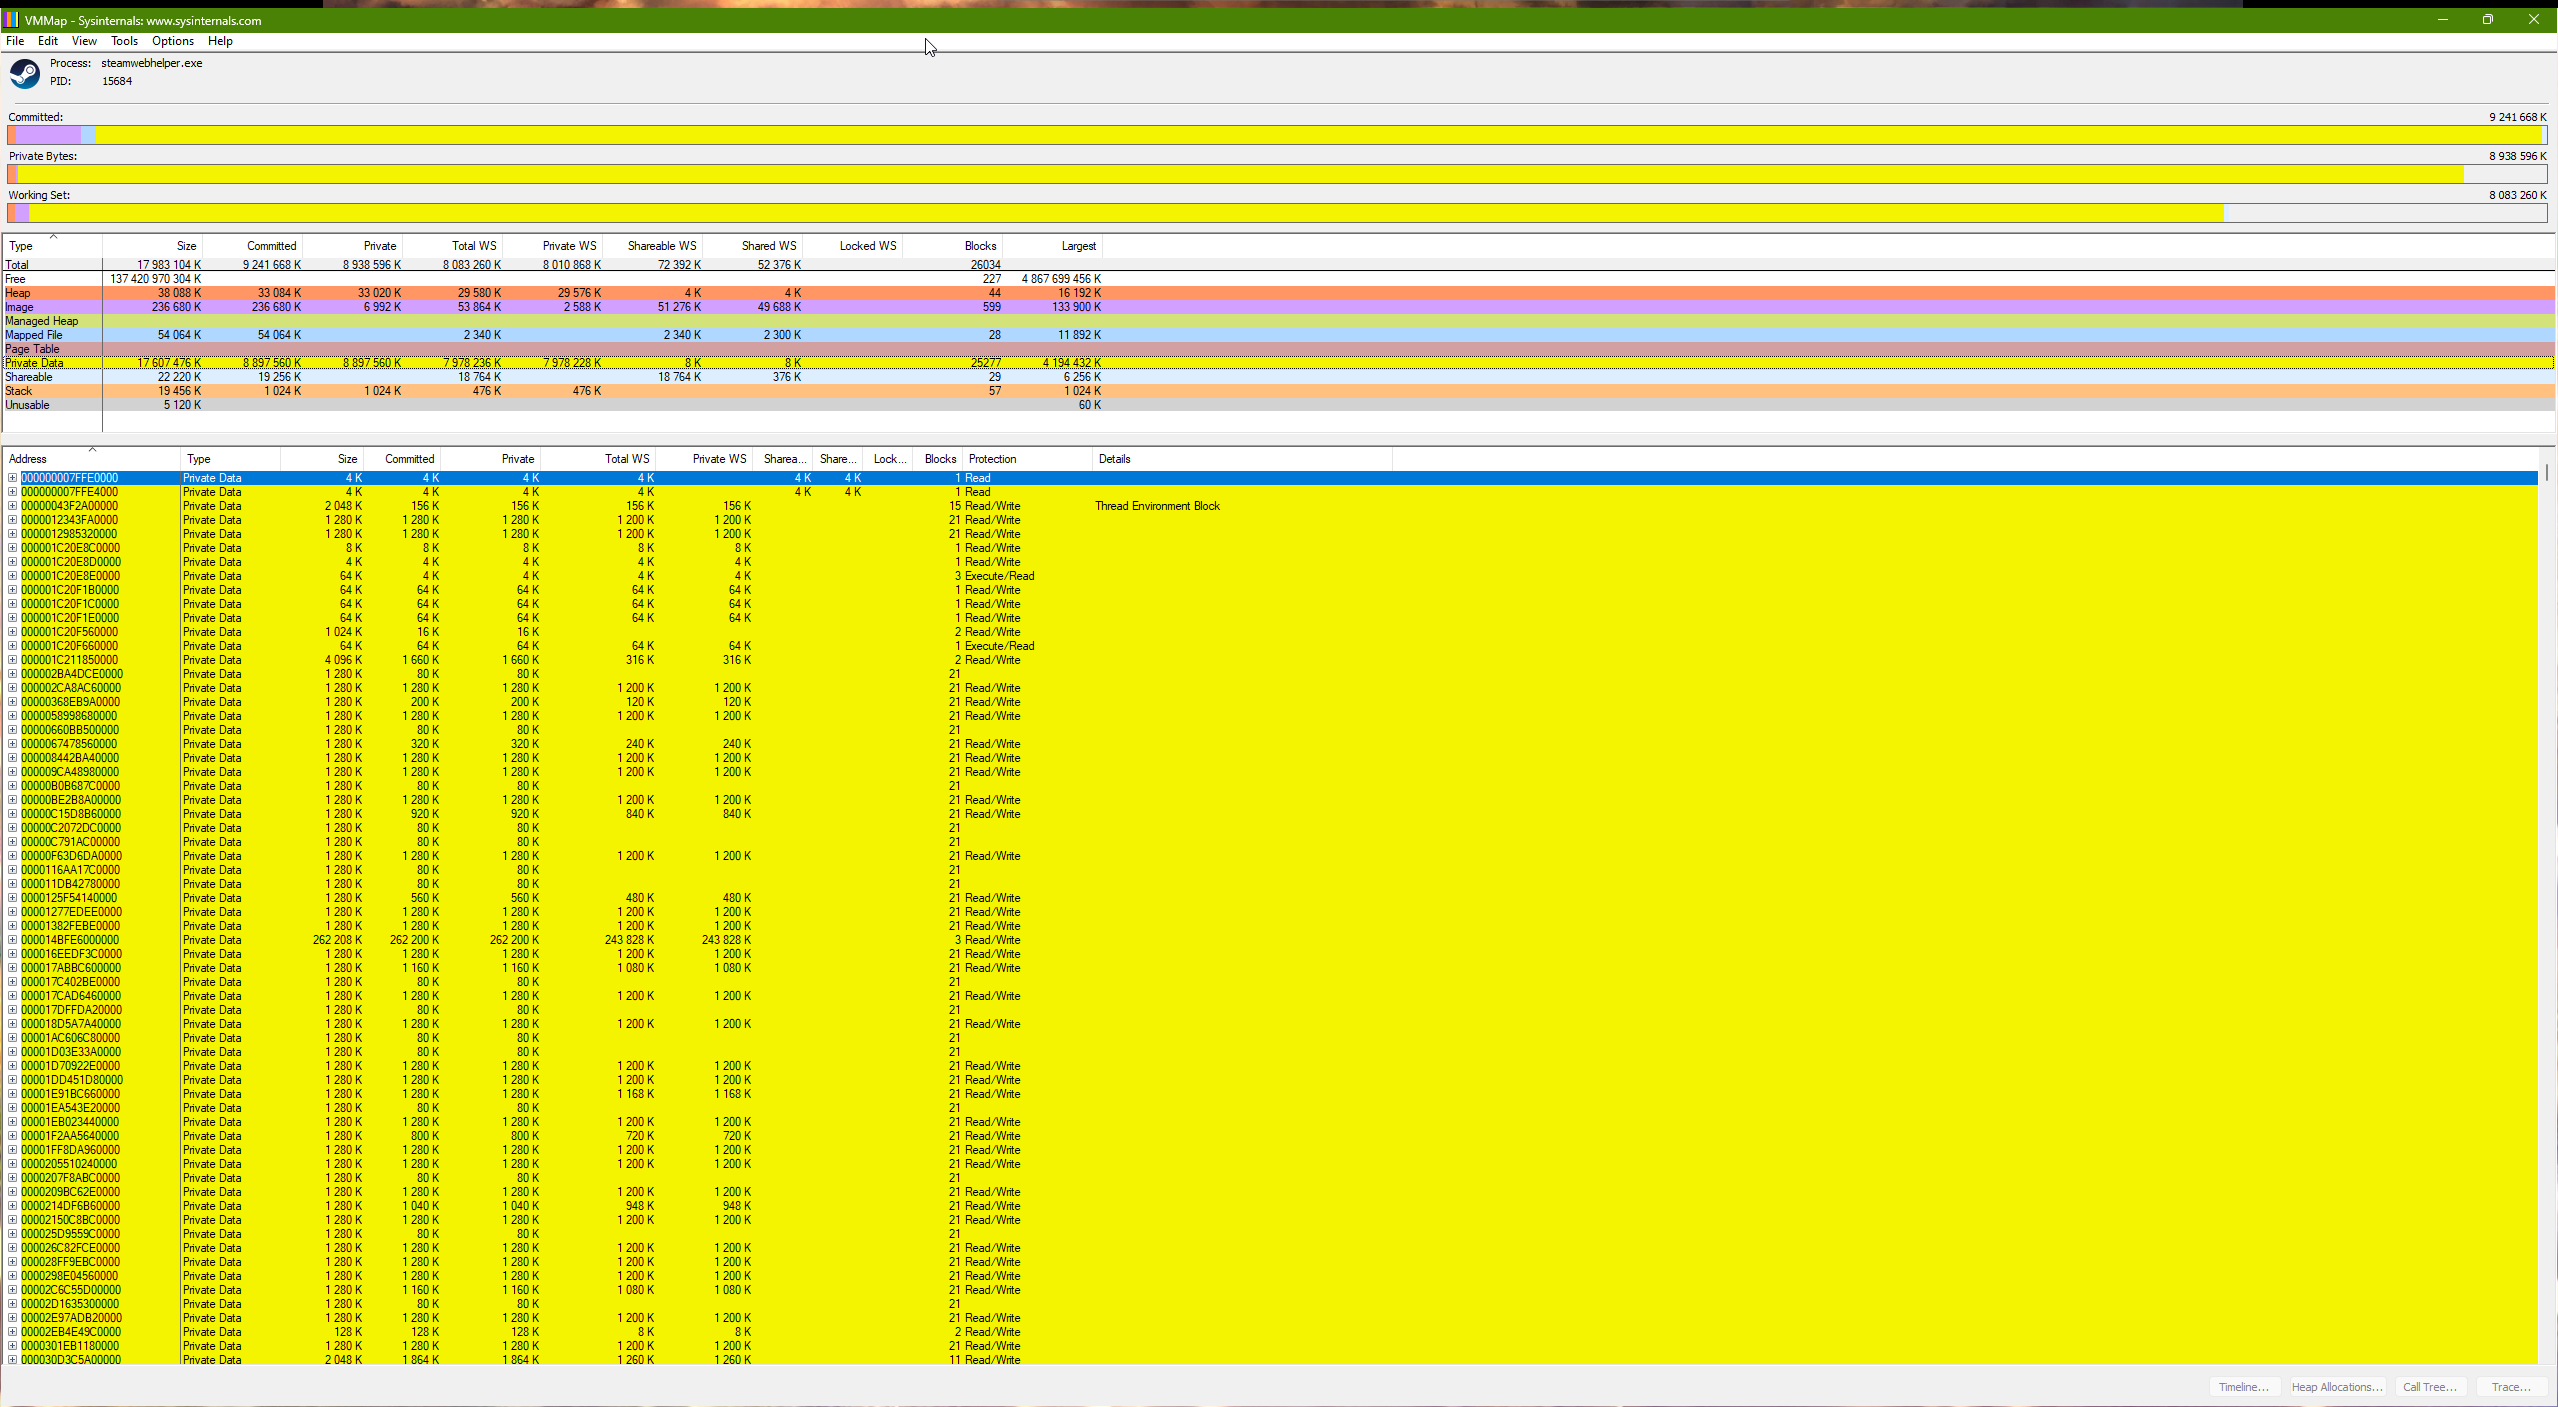2558x1407 pixels.
Task: Open Heap Allocations dialog
Action: pos(2337,1387)
